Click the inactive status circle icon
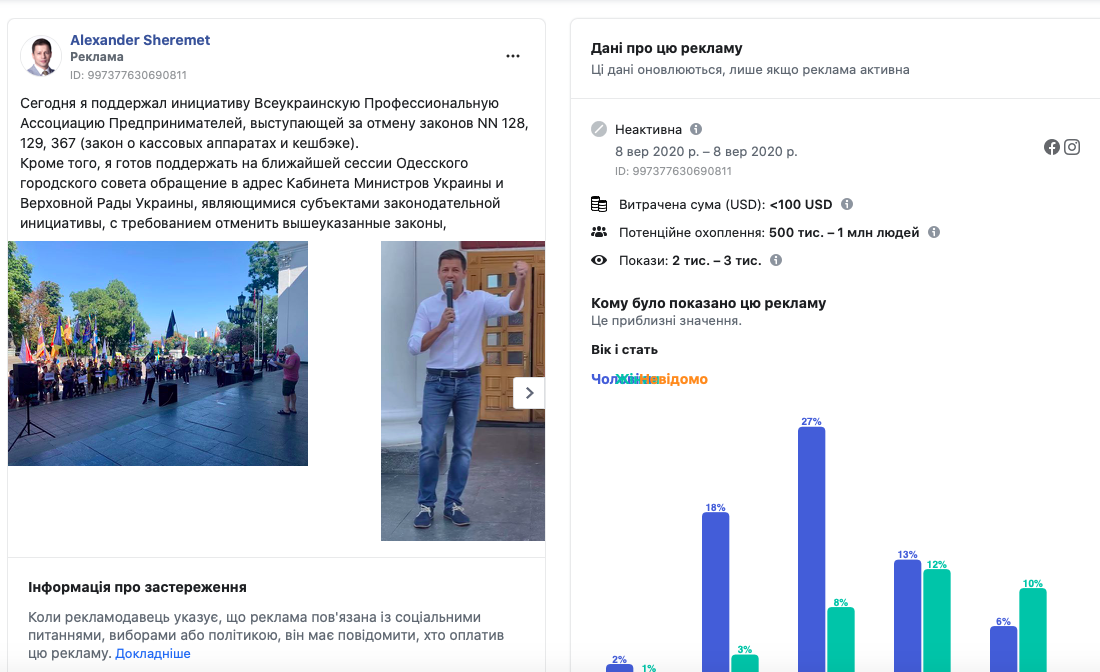 599,129
